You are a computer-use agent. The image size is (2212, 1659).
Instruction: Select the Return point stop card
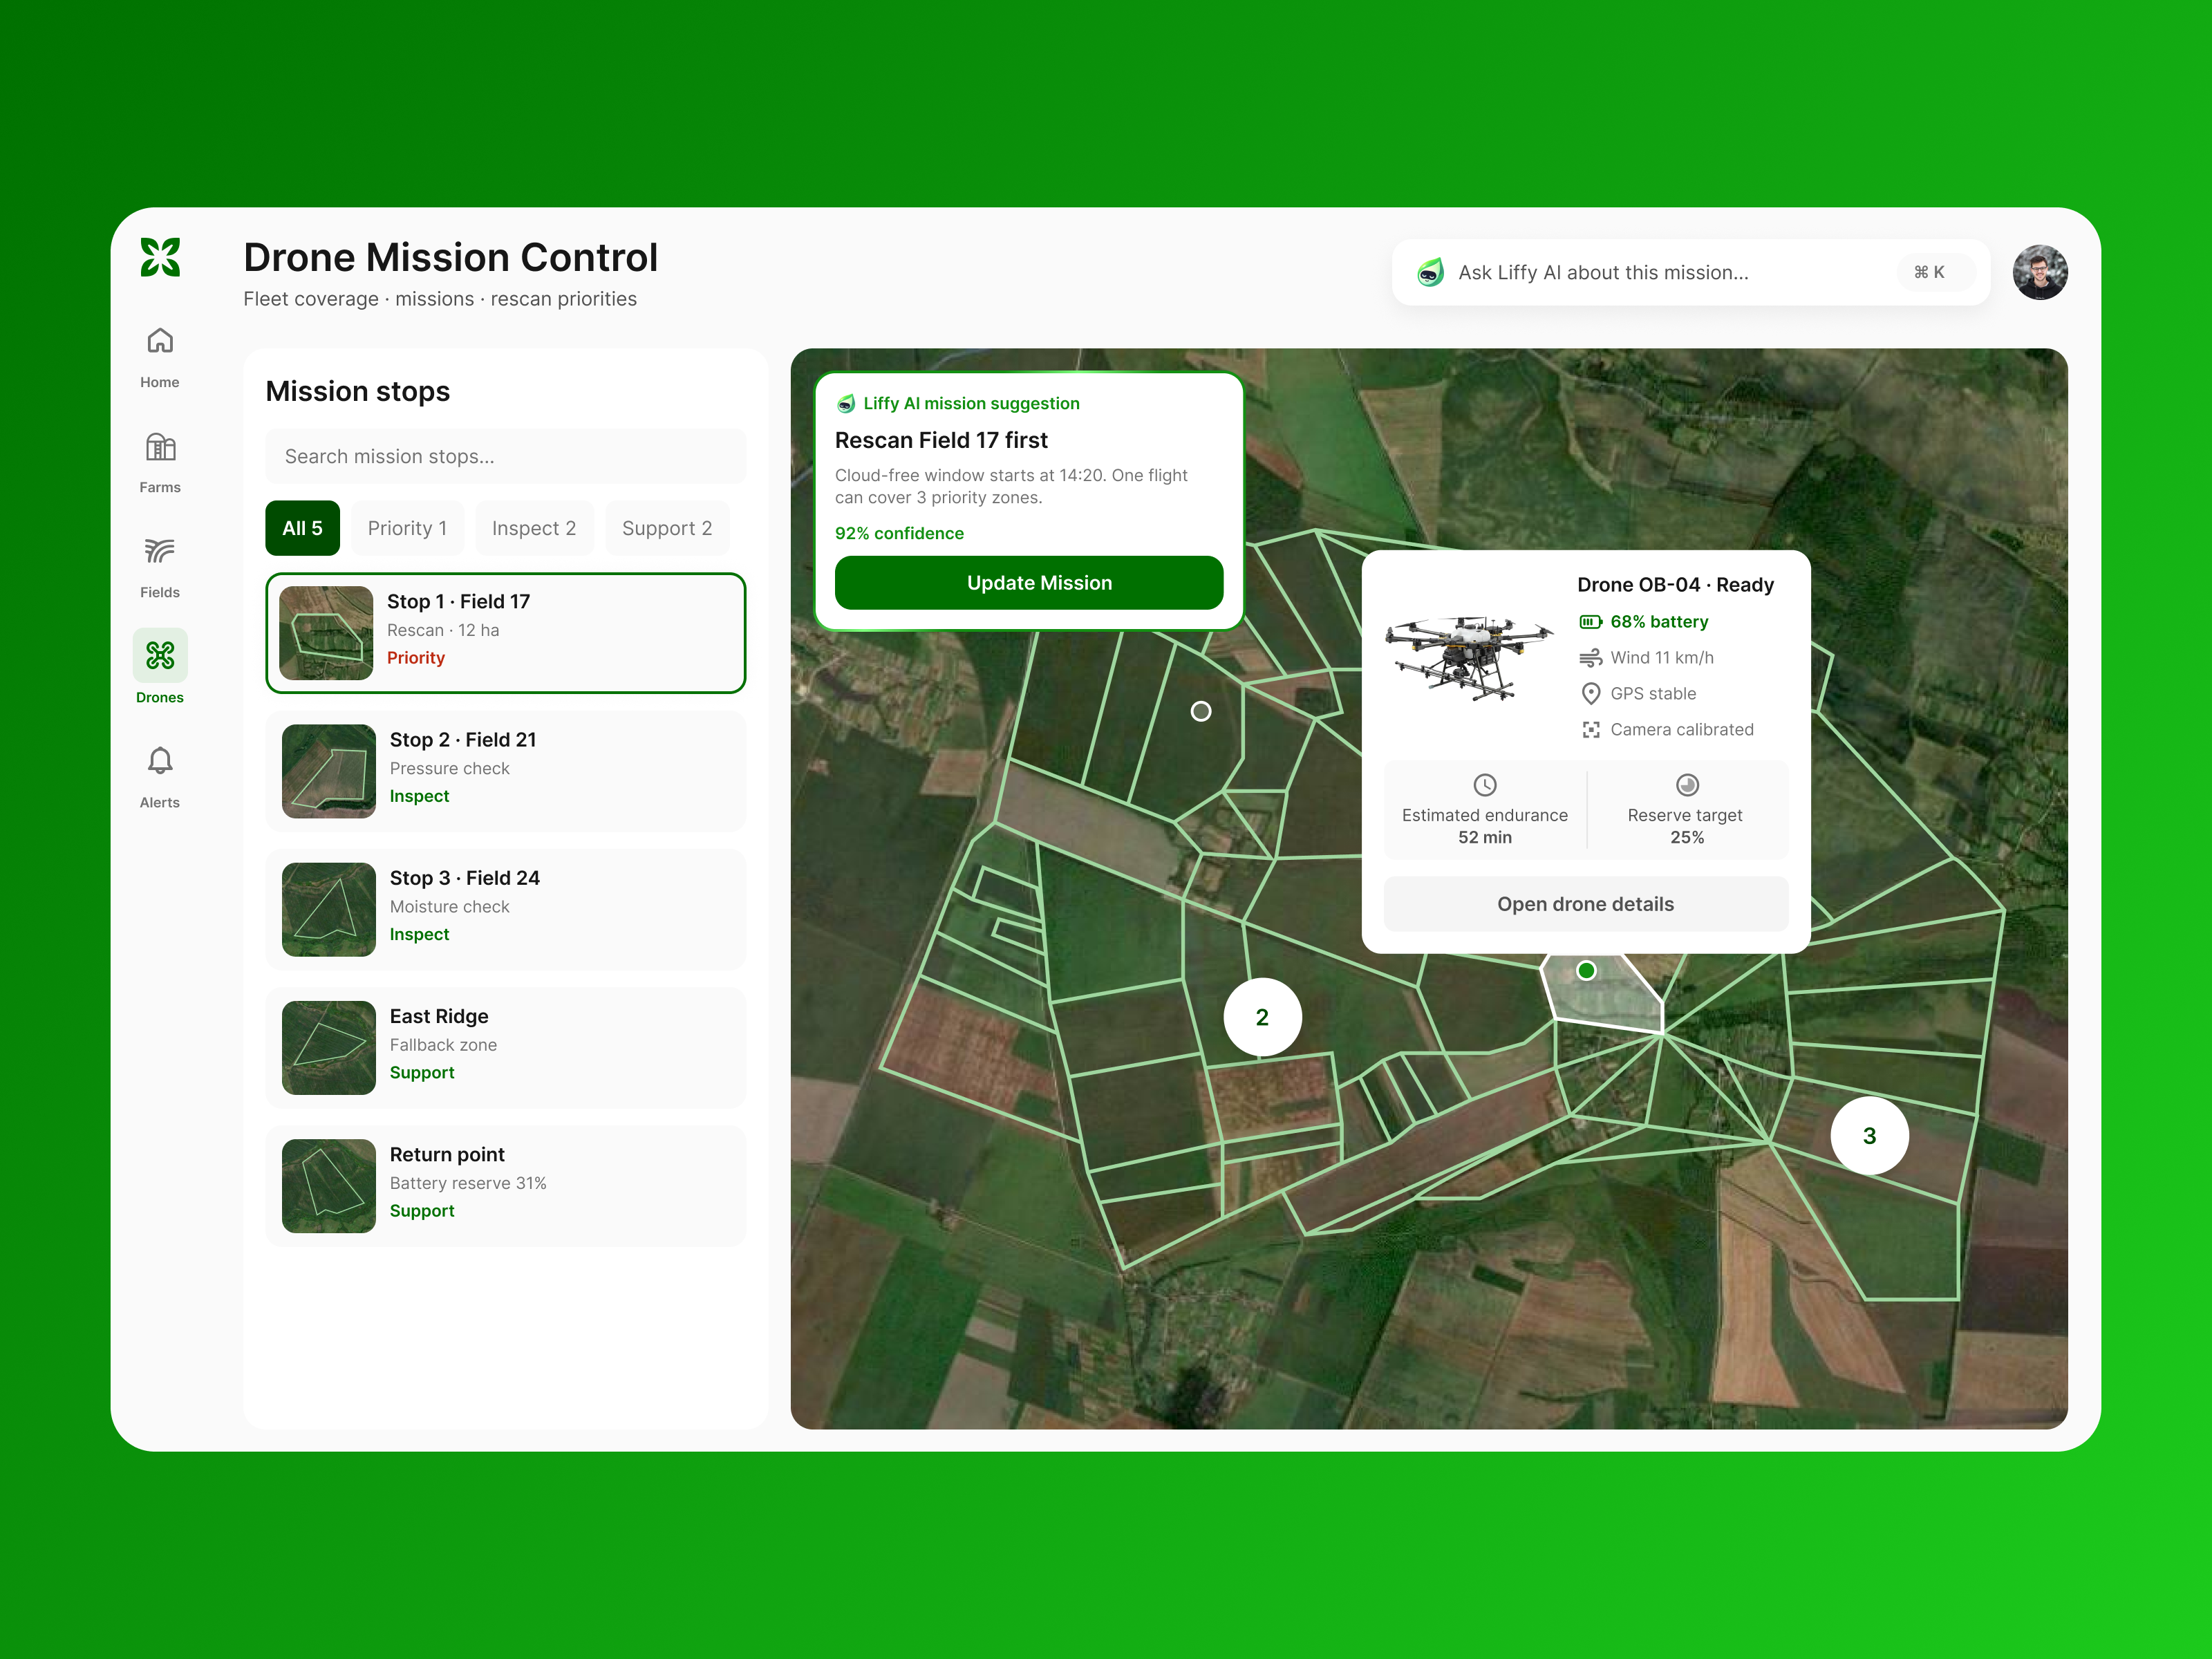click(506, 1186)
